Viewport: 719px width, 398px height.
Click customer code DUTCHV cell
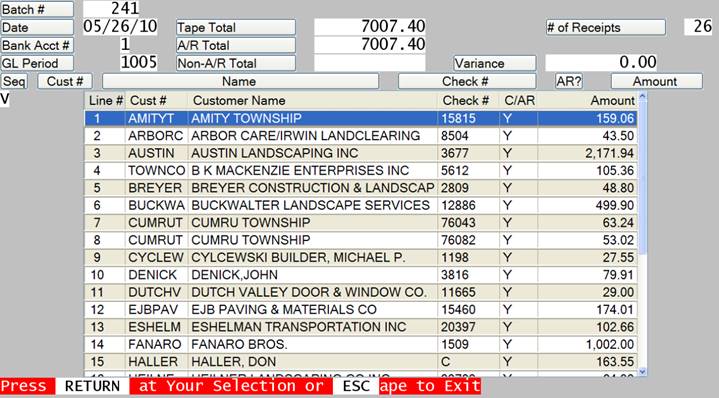[156, 293]
